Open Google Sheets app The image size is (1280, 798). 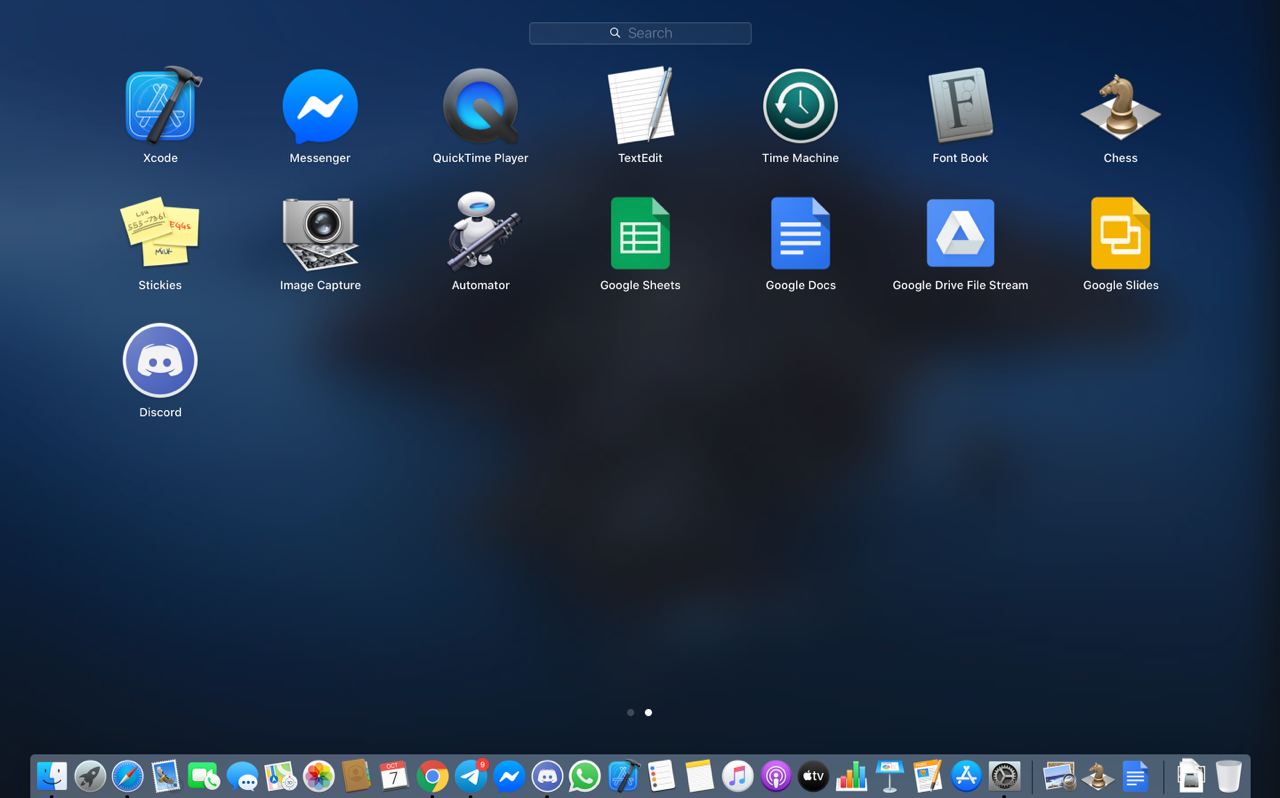pyautogui.click(x=640, y=233)
